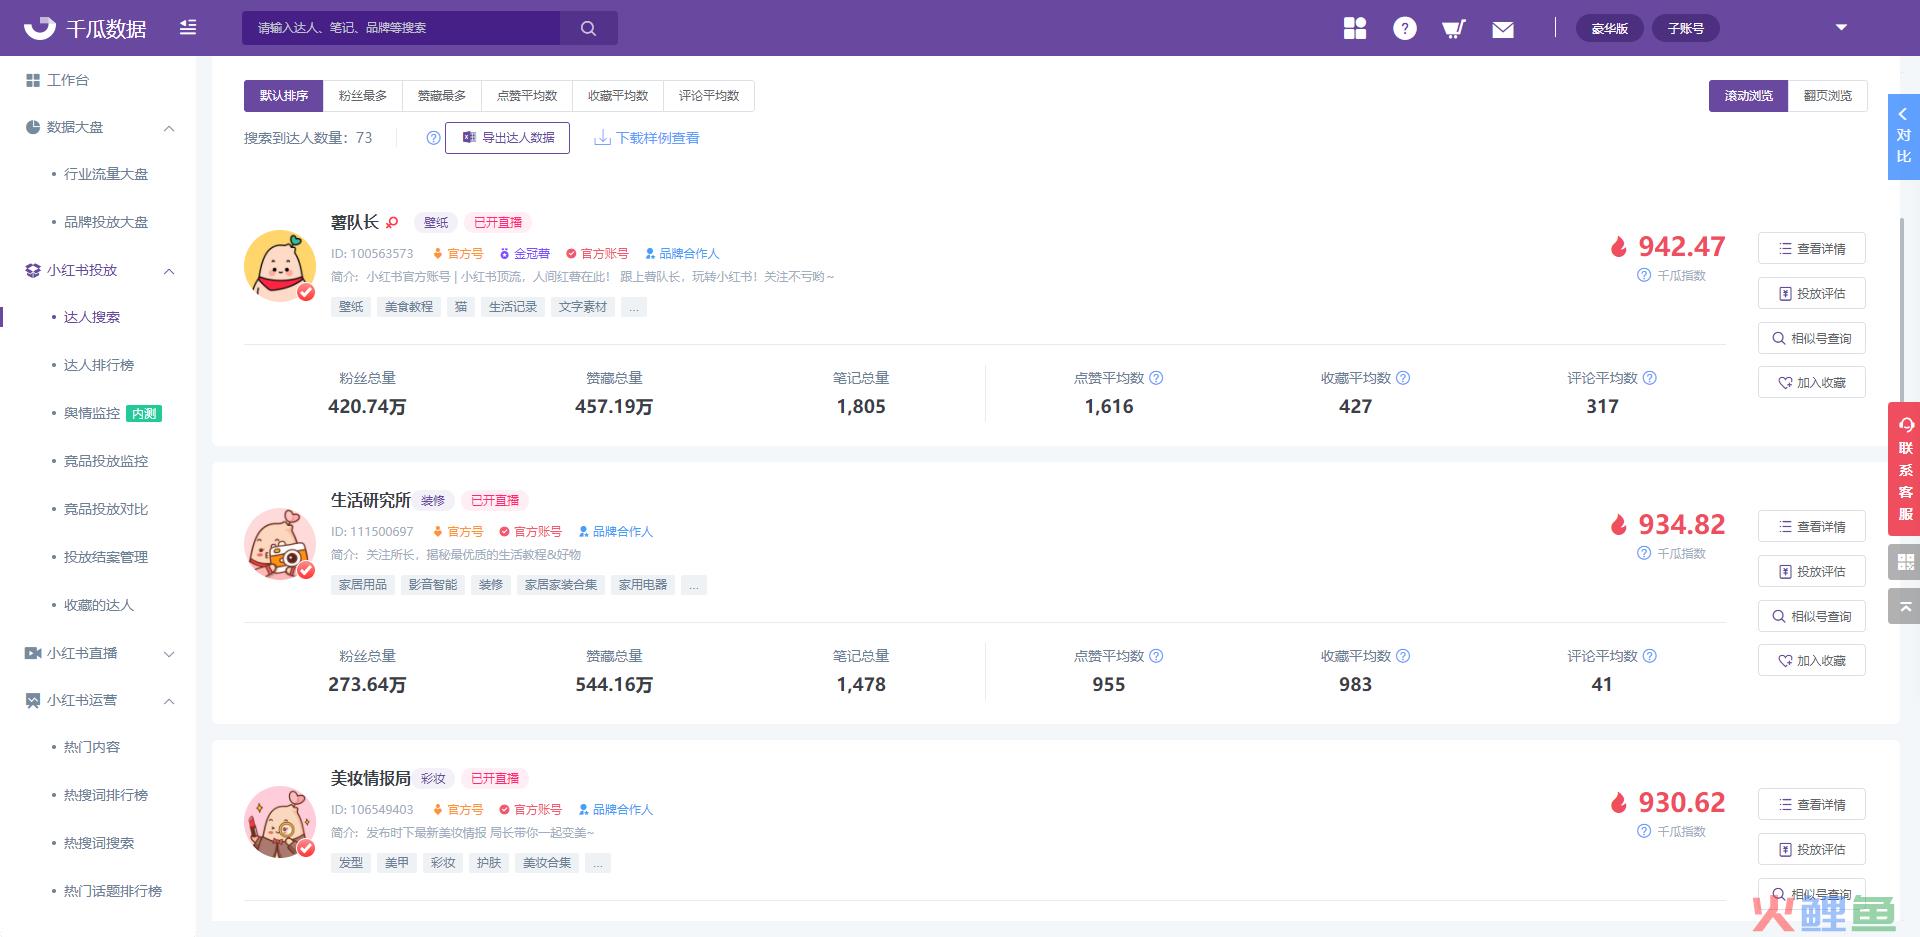This screenshot has width=1920, height=937.
Task: Click 美妆情报局 avatar image
Action: (x=280, y=822)
